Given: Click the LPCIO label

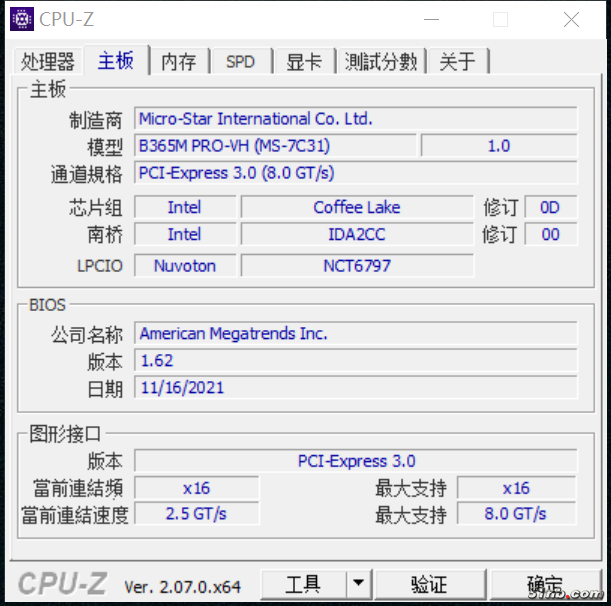Looking at the screenshot, I should (100, 266).
